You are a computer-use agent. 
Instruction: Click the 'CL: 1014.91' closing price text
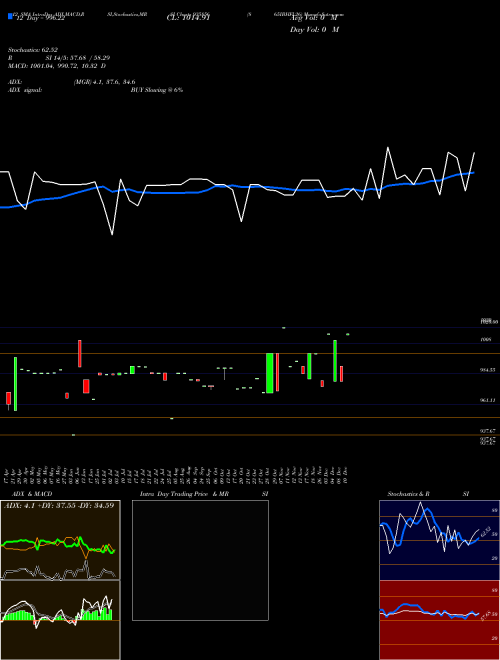pos(188,18)
